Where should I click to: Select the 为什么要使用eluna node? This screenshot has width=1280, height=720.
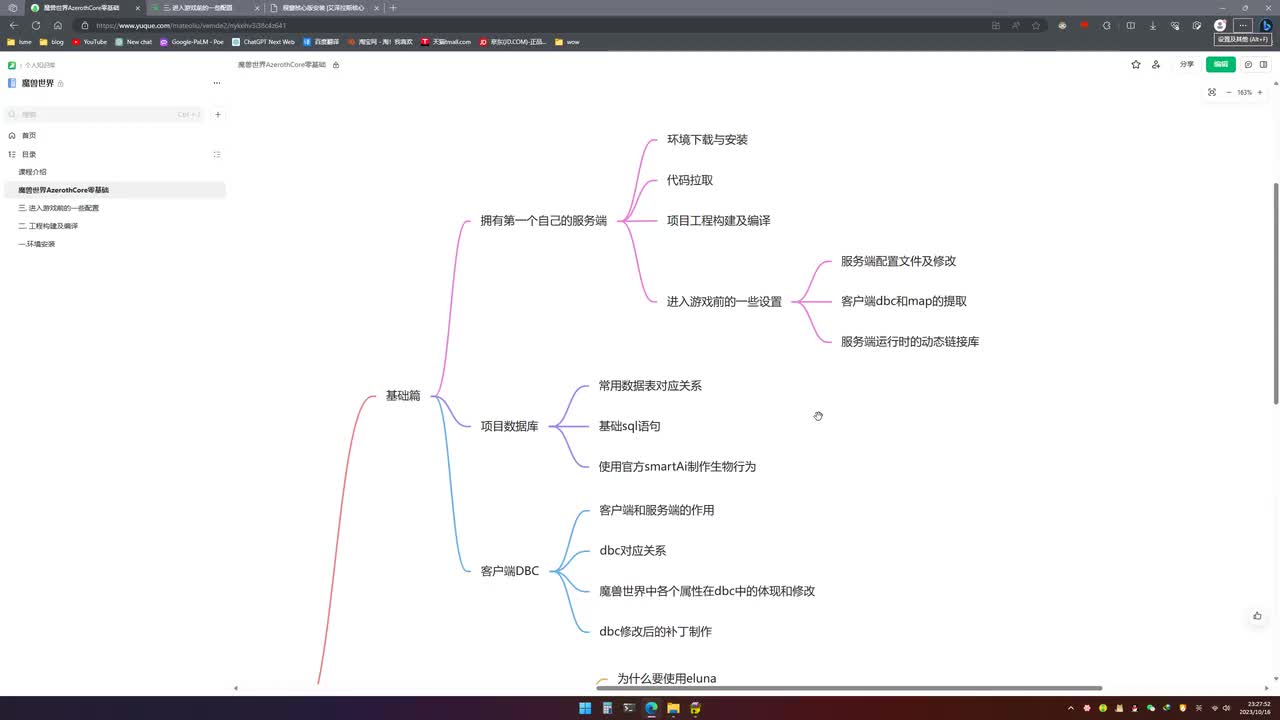pos(666,679)
